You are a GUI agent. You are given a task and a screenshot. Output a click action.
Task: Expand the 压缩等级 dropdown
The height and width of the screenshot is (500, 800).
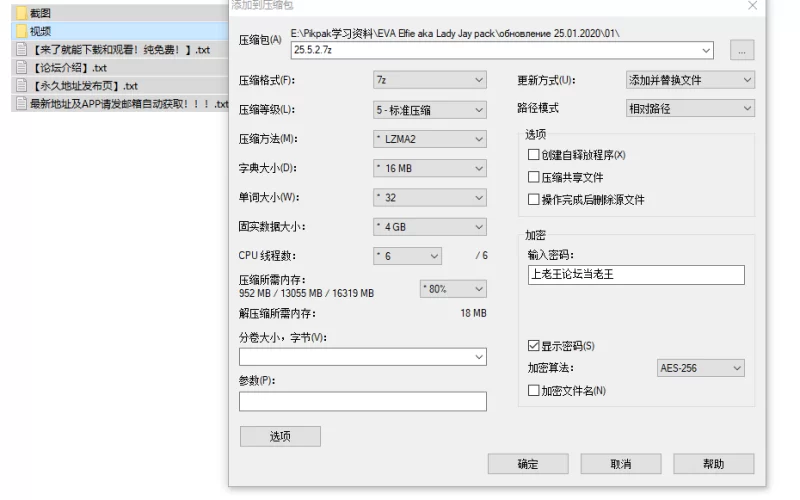click(429, 109)
